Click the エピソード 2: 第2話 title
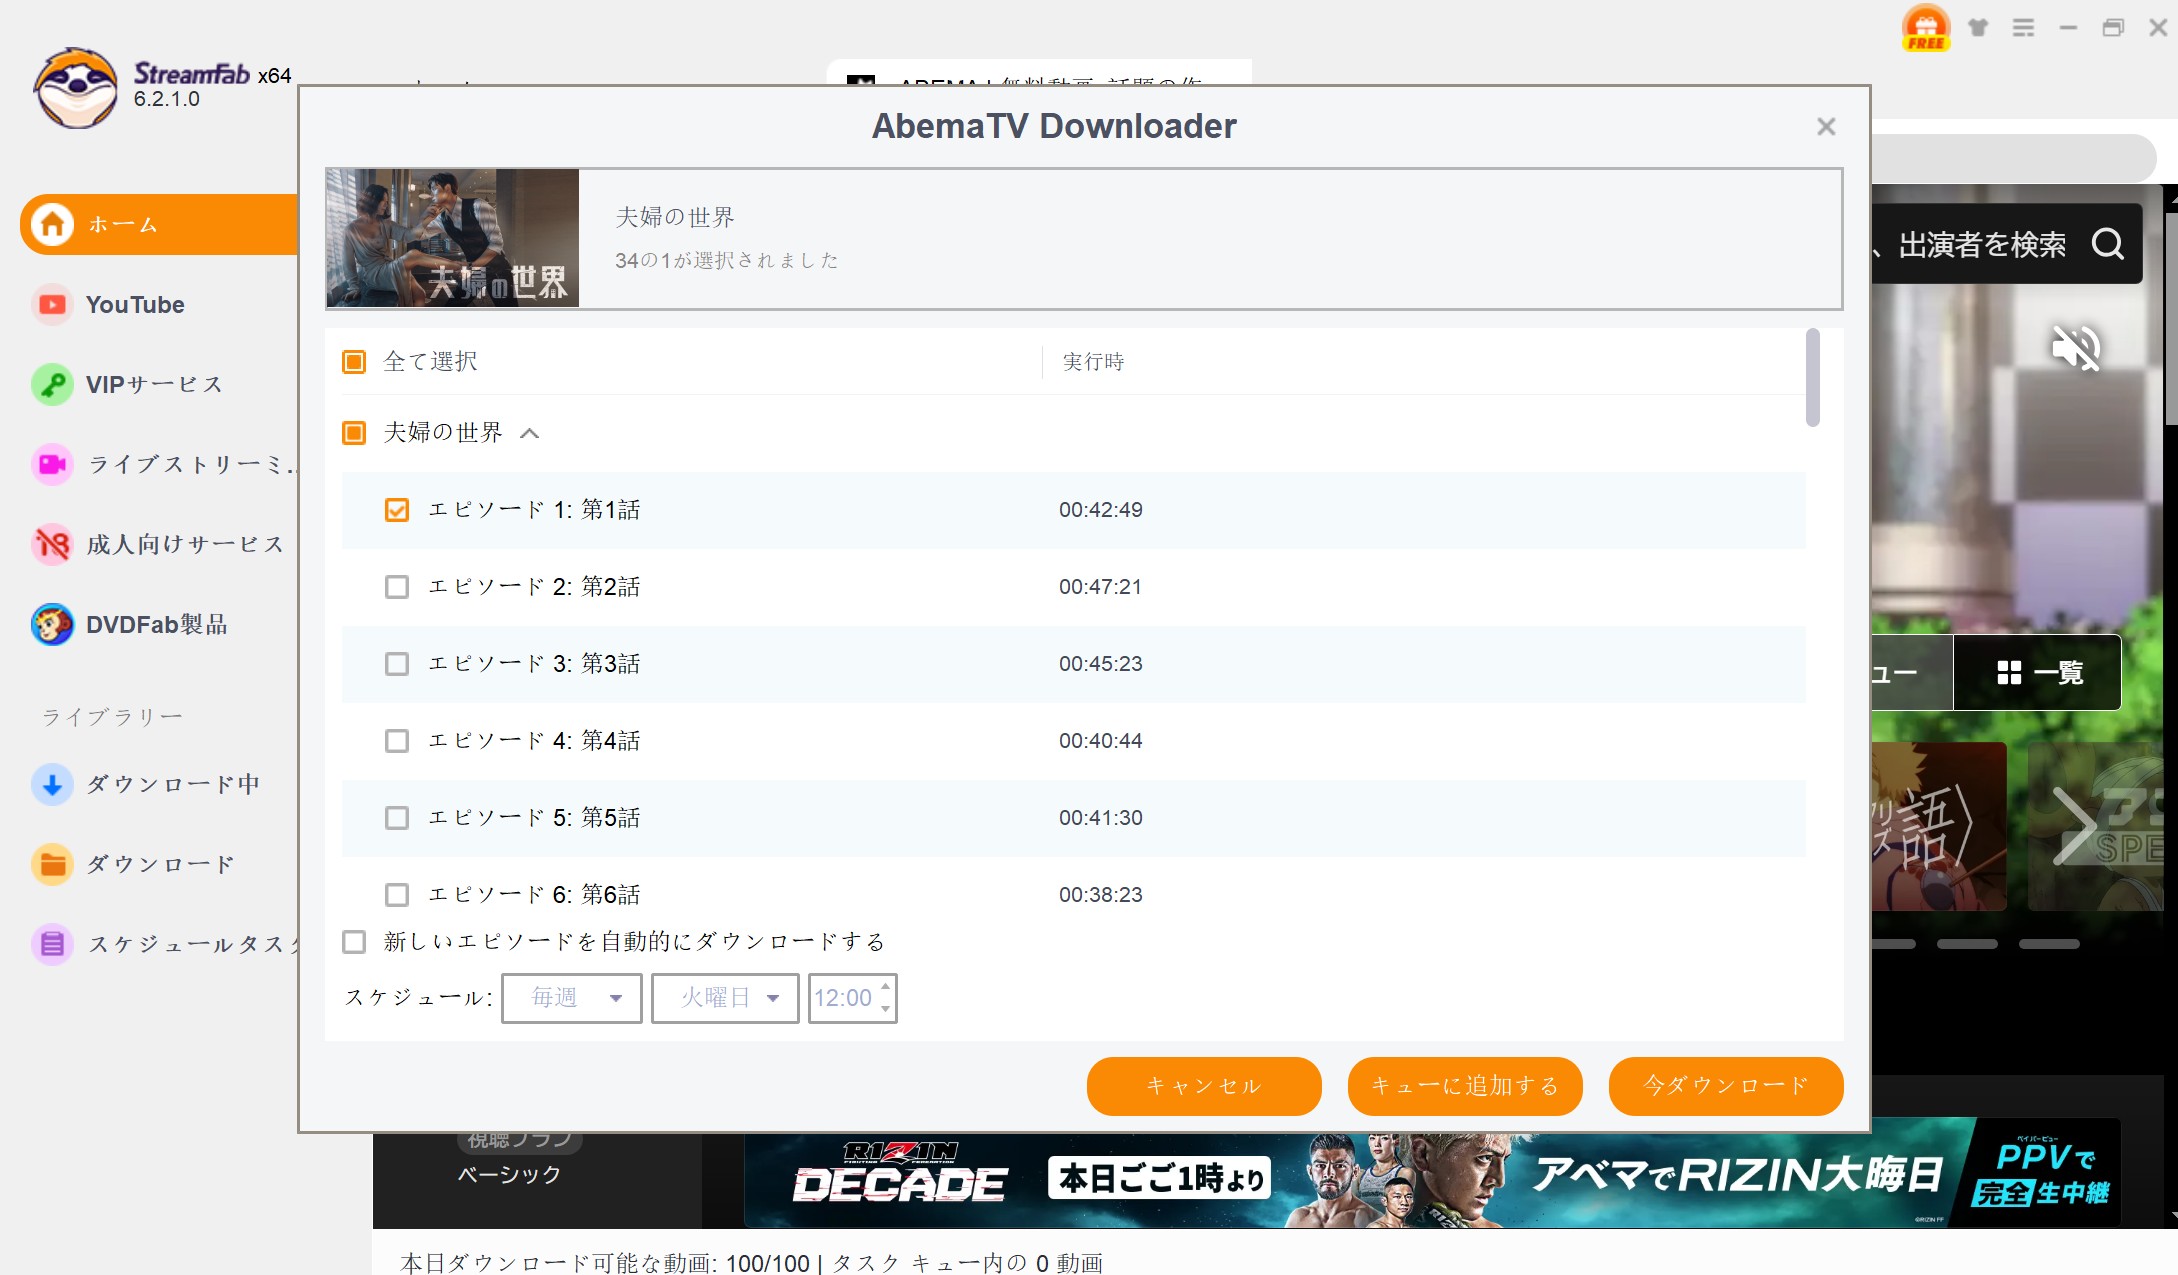This screenshot has height=1275, width=2178. (534, 587)
